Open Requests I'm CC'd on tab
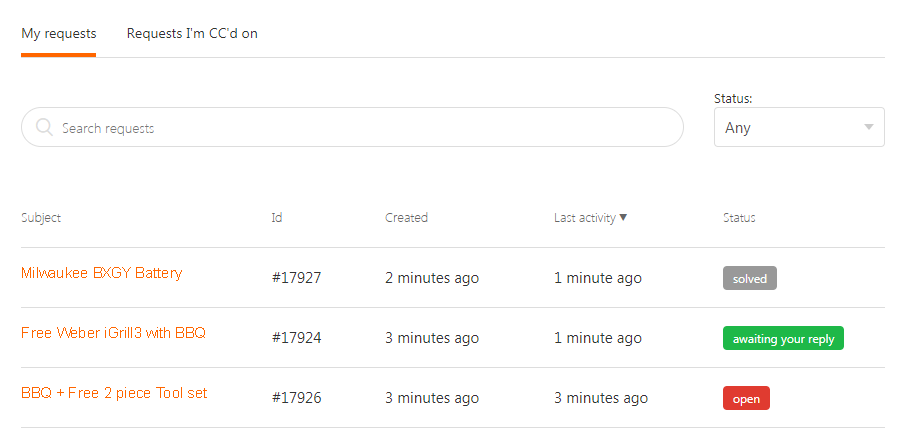This screenshot has height=445, width=902. click(192, 34)
